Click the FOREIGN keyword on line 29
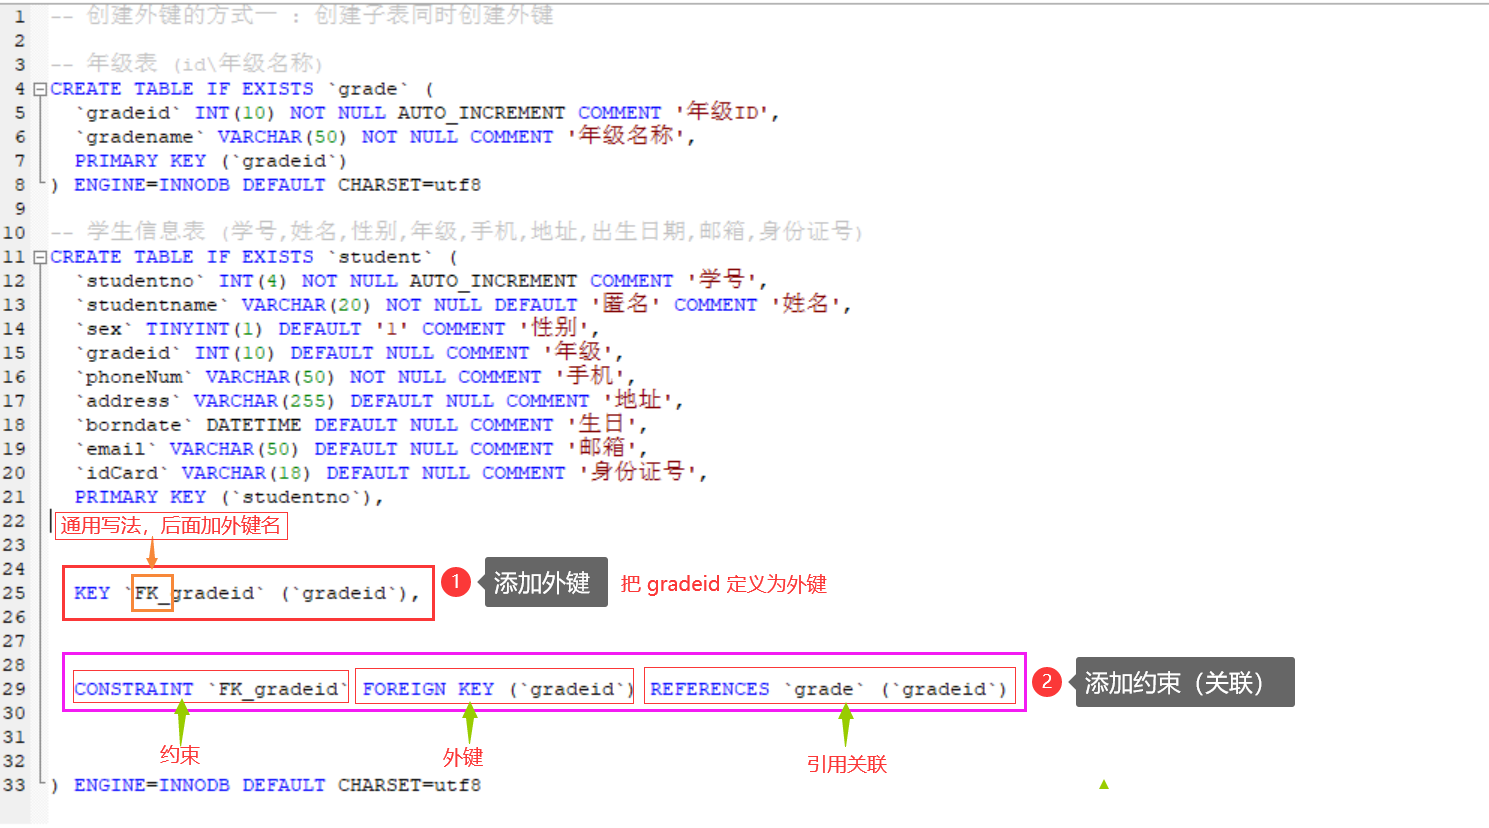Viewport: 1489px width, 828px height. pyautogui.click(x=404, y=689)
